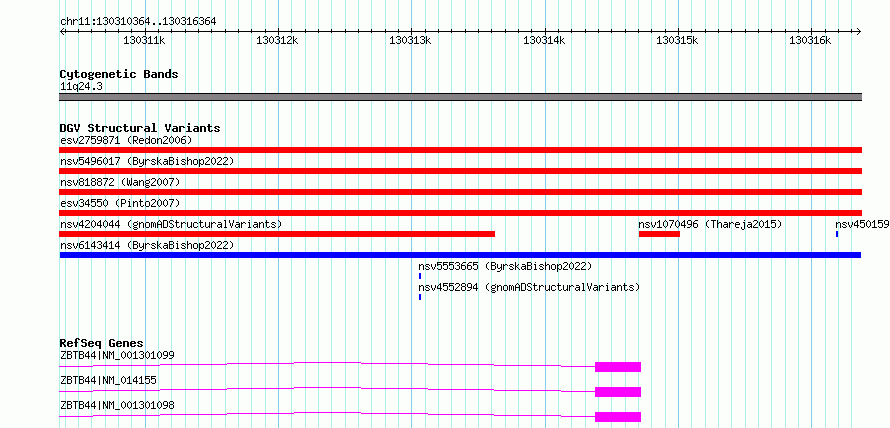Click the 130316k ruler label
Screen dimensions: 890x428
pyautogui.click(x=810, y=40)
